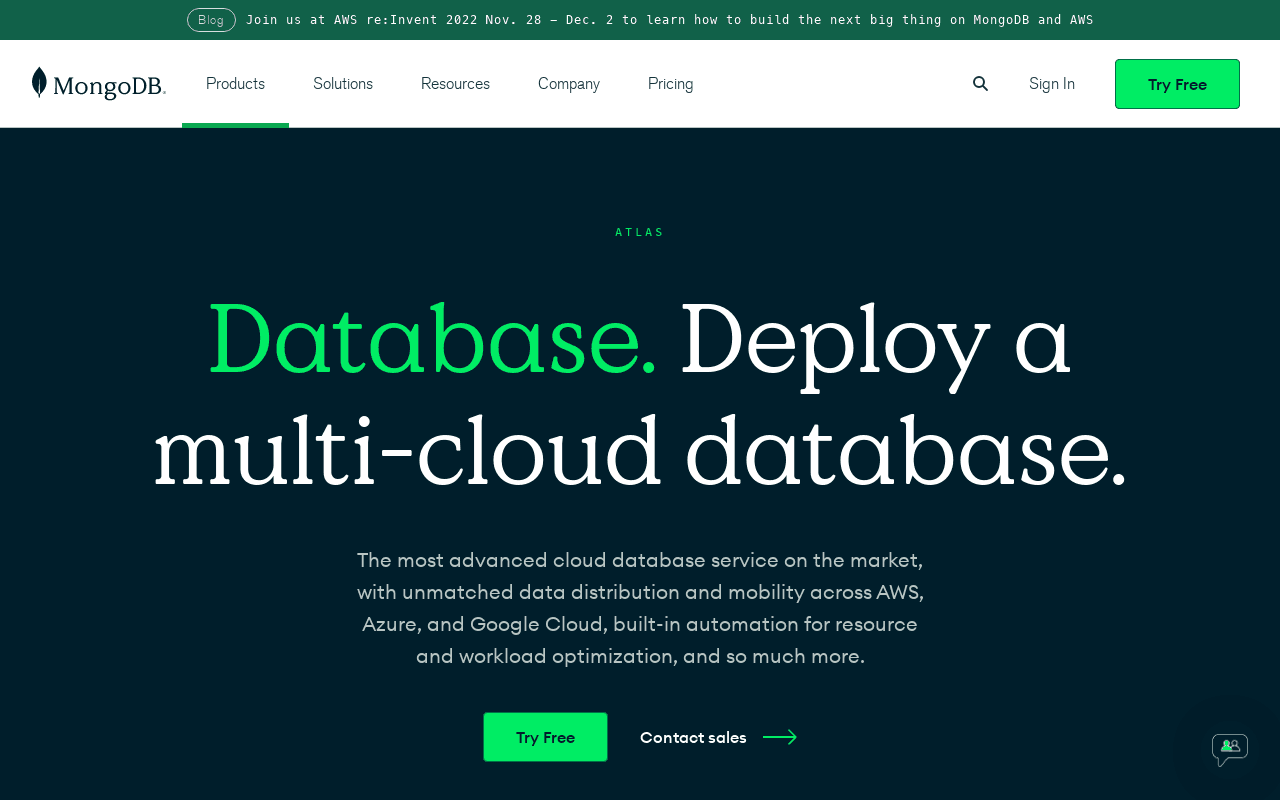The width and height of the screenshot is (1280, 800).
Task: Click the MongoDB leaf logo icon
Action: click(x=39, y=83)
